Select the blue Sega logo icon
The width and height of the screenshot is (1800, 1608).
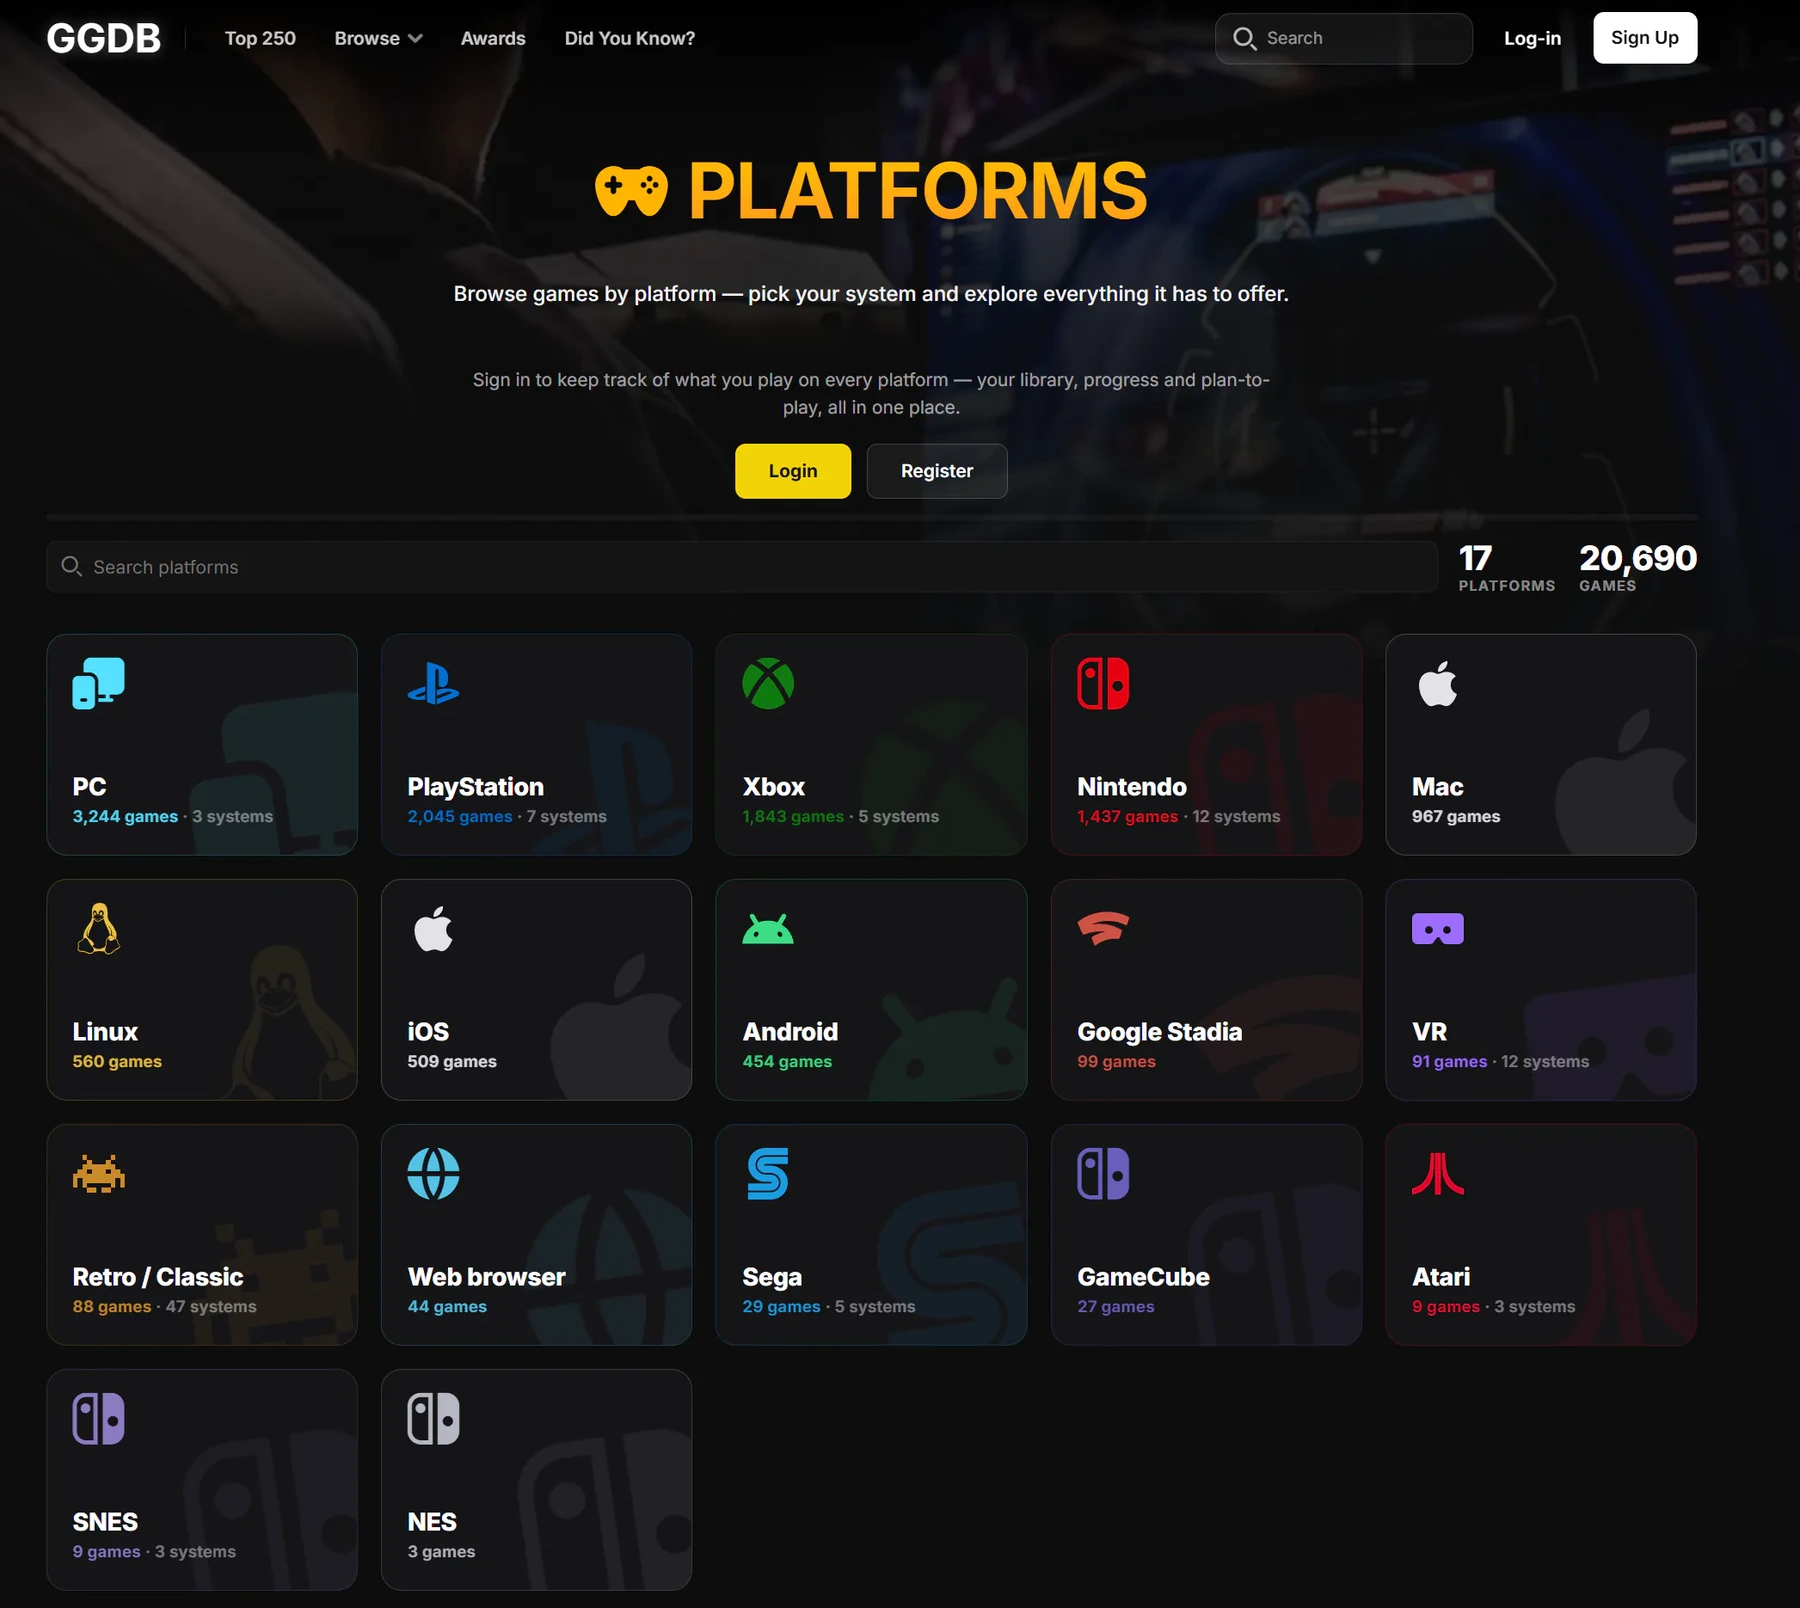coord(768,1174)
